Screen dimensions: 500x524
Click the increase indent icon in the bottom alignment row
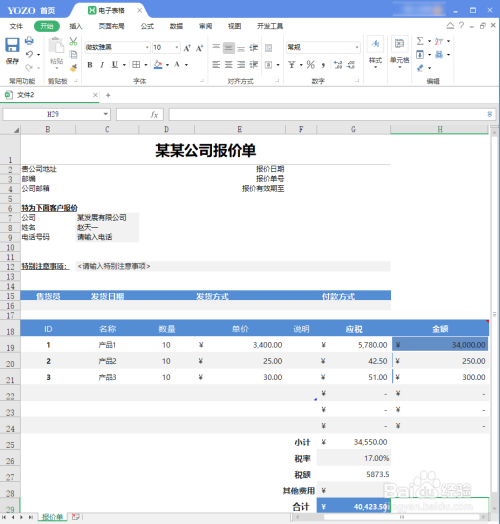254,64
